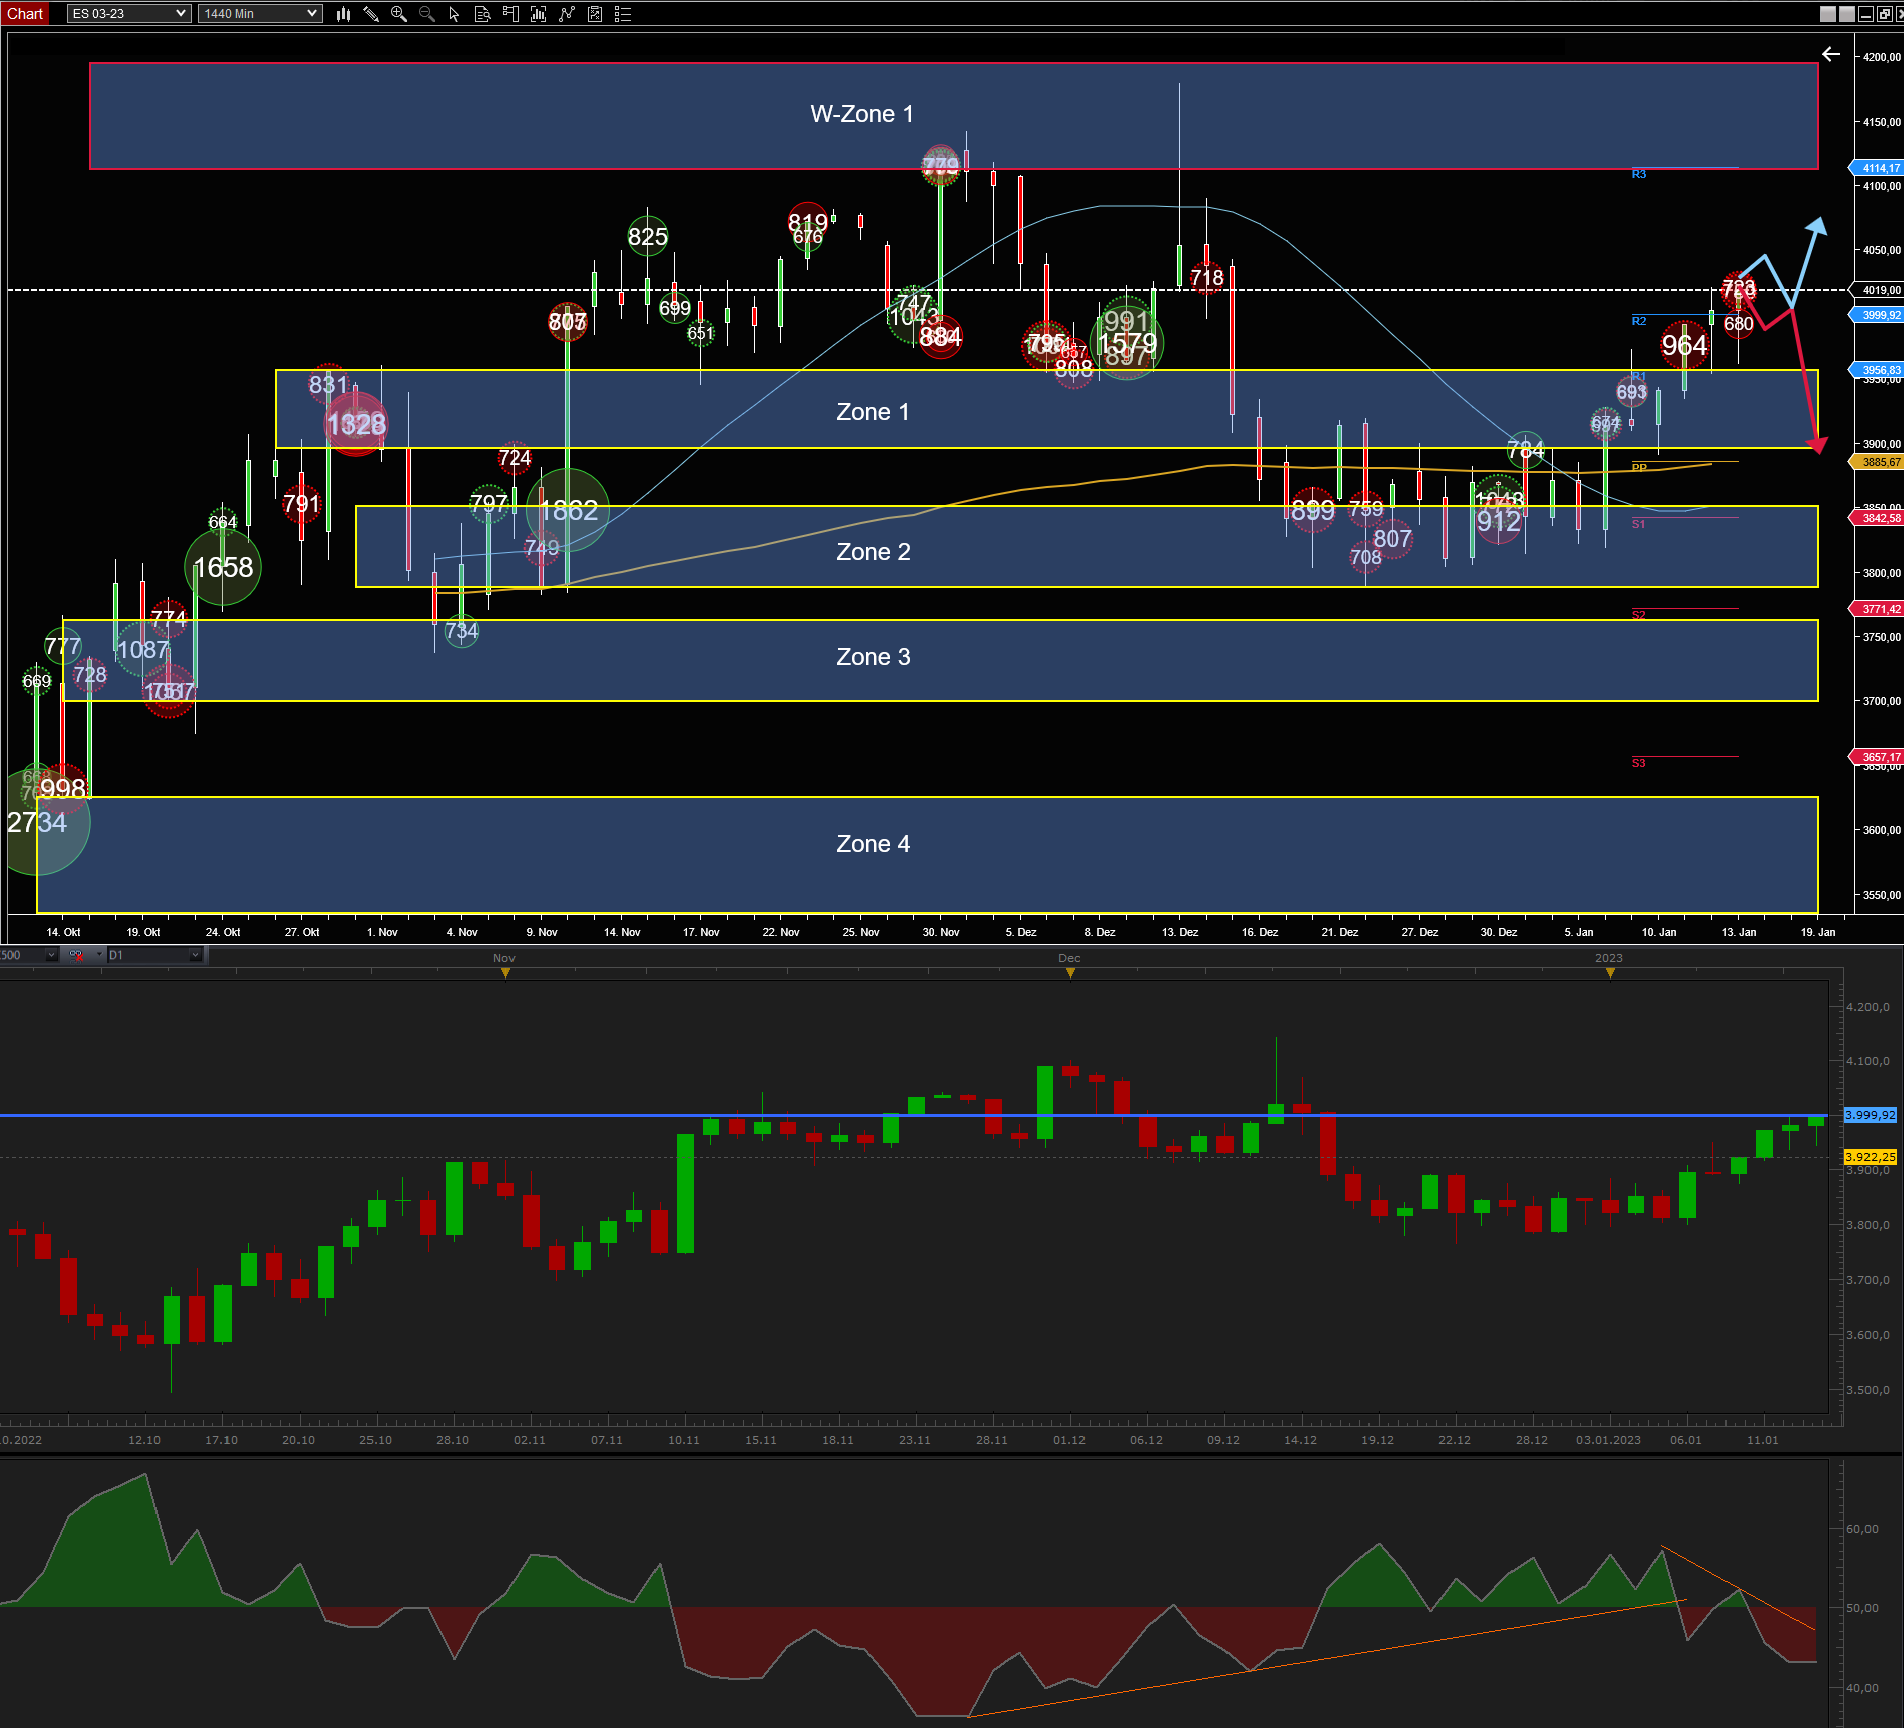Image resolution: width=1904 pixels, height=1728 pixels.
Task: Click the R2 pivot label
Action: click(x=1639, y=321)
